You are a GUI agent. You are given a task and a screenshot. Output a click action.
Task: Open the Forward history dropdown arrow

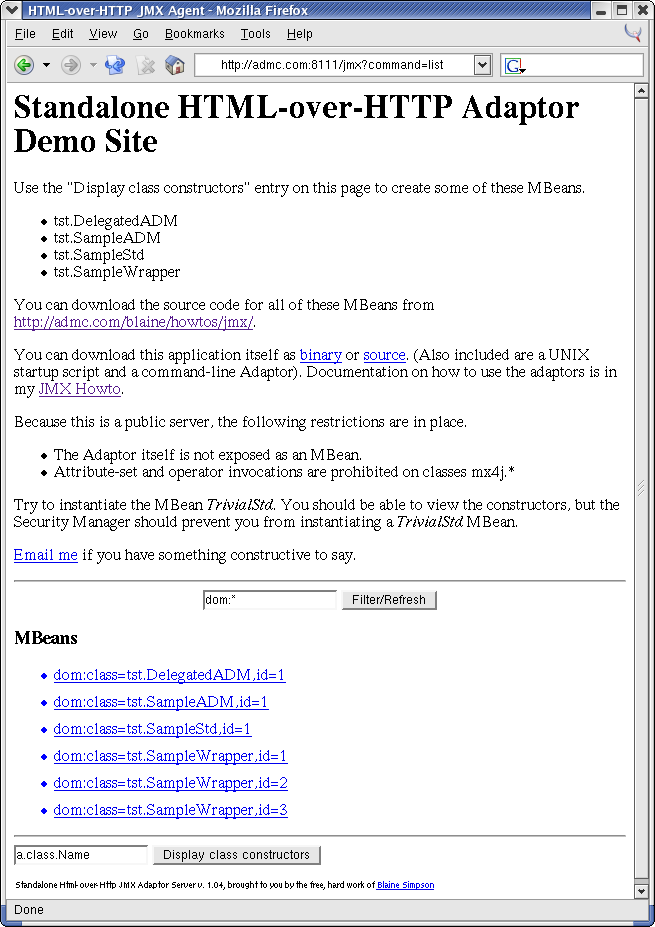point(93,65)
